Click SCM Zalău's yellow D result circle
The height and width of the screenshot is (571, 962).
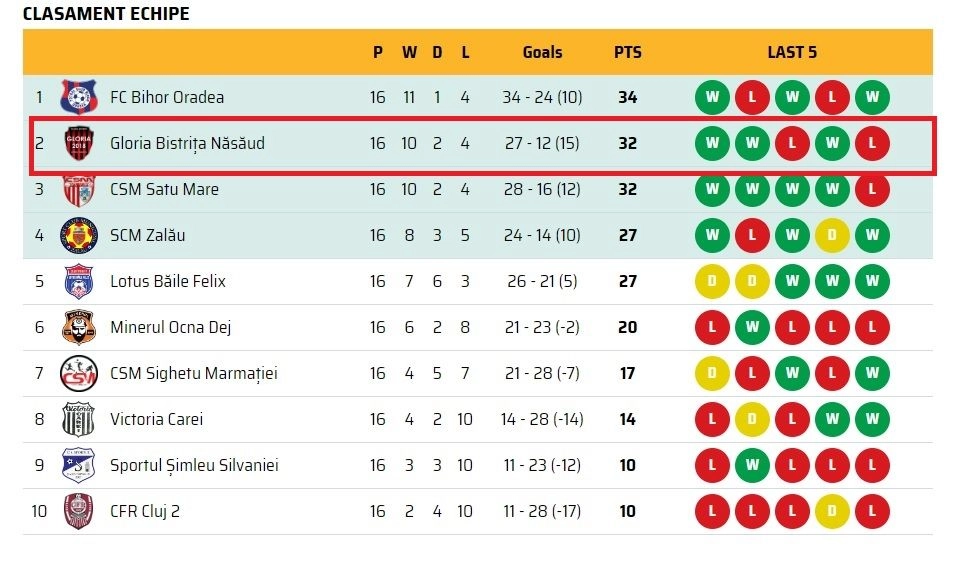[832, 235]
